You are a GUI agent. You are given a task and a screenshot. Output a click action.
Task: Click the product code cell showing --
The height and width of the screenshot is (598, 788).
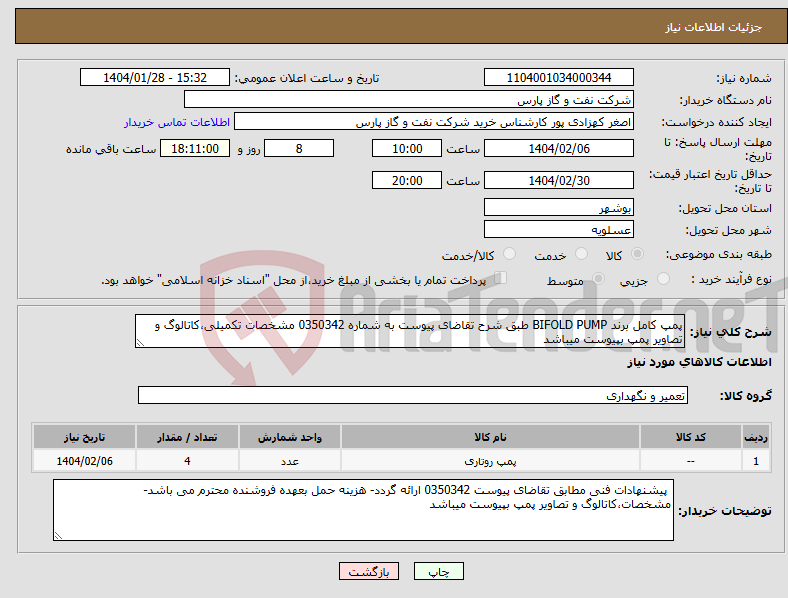pyautogui.click(x=691, y=461)
